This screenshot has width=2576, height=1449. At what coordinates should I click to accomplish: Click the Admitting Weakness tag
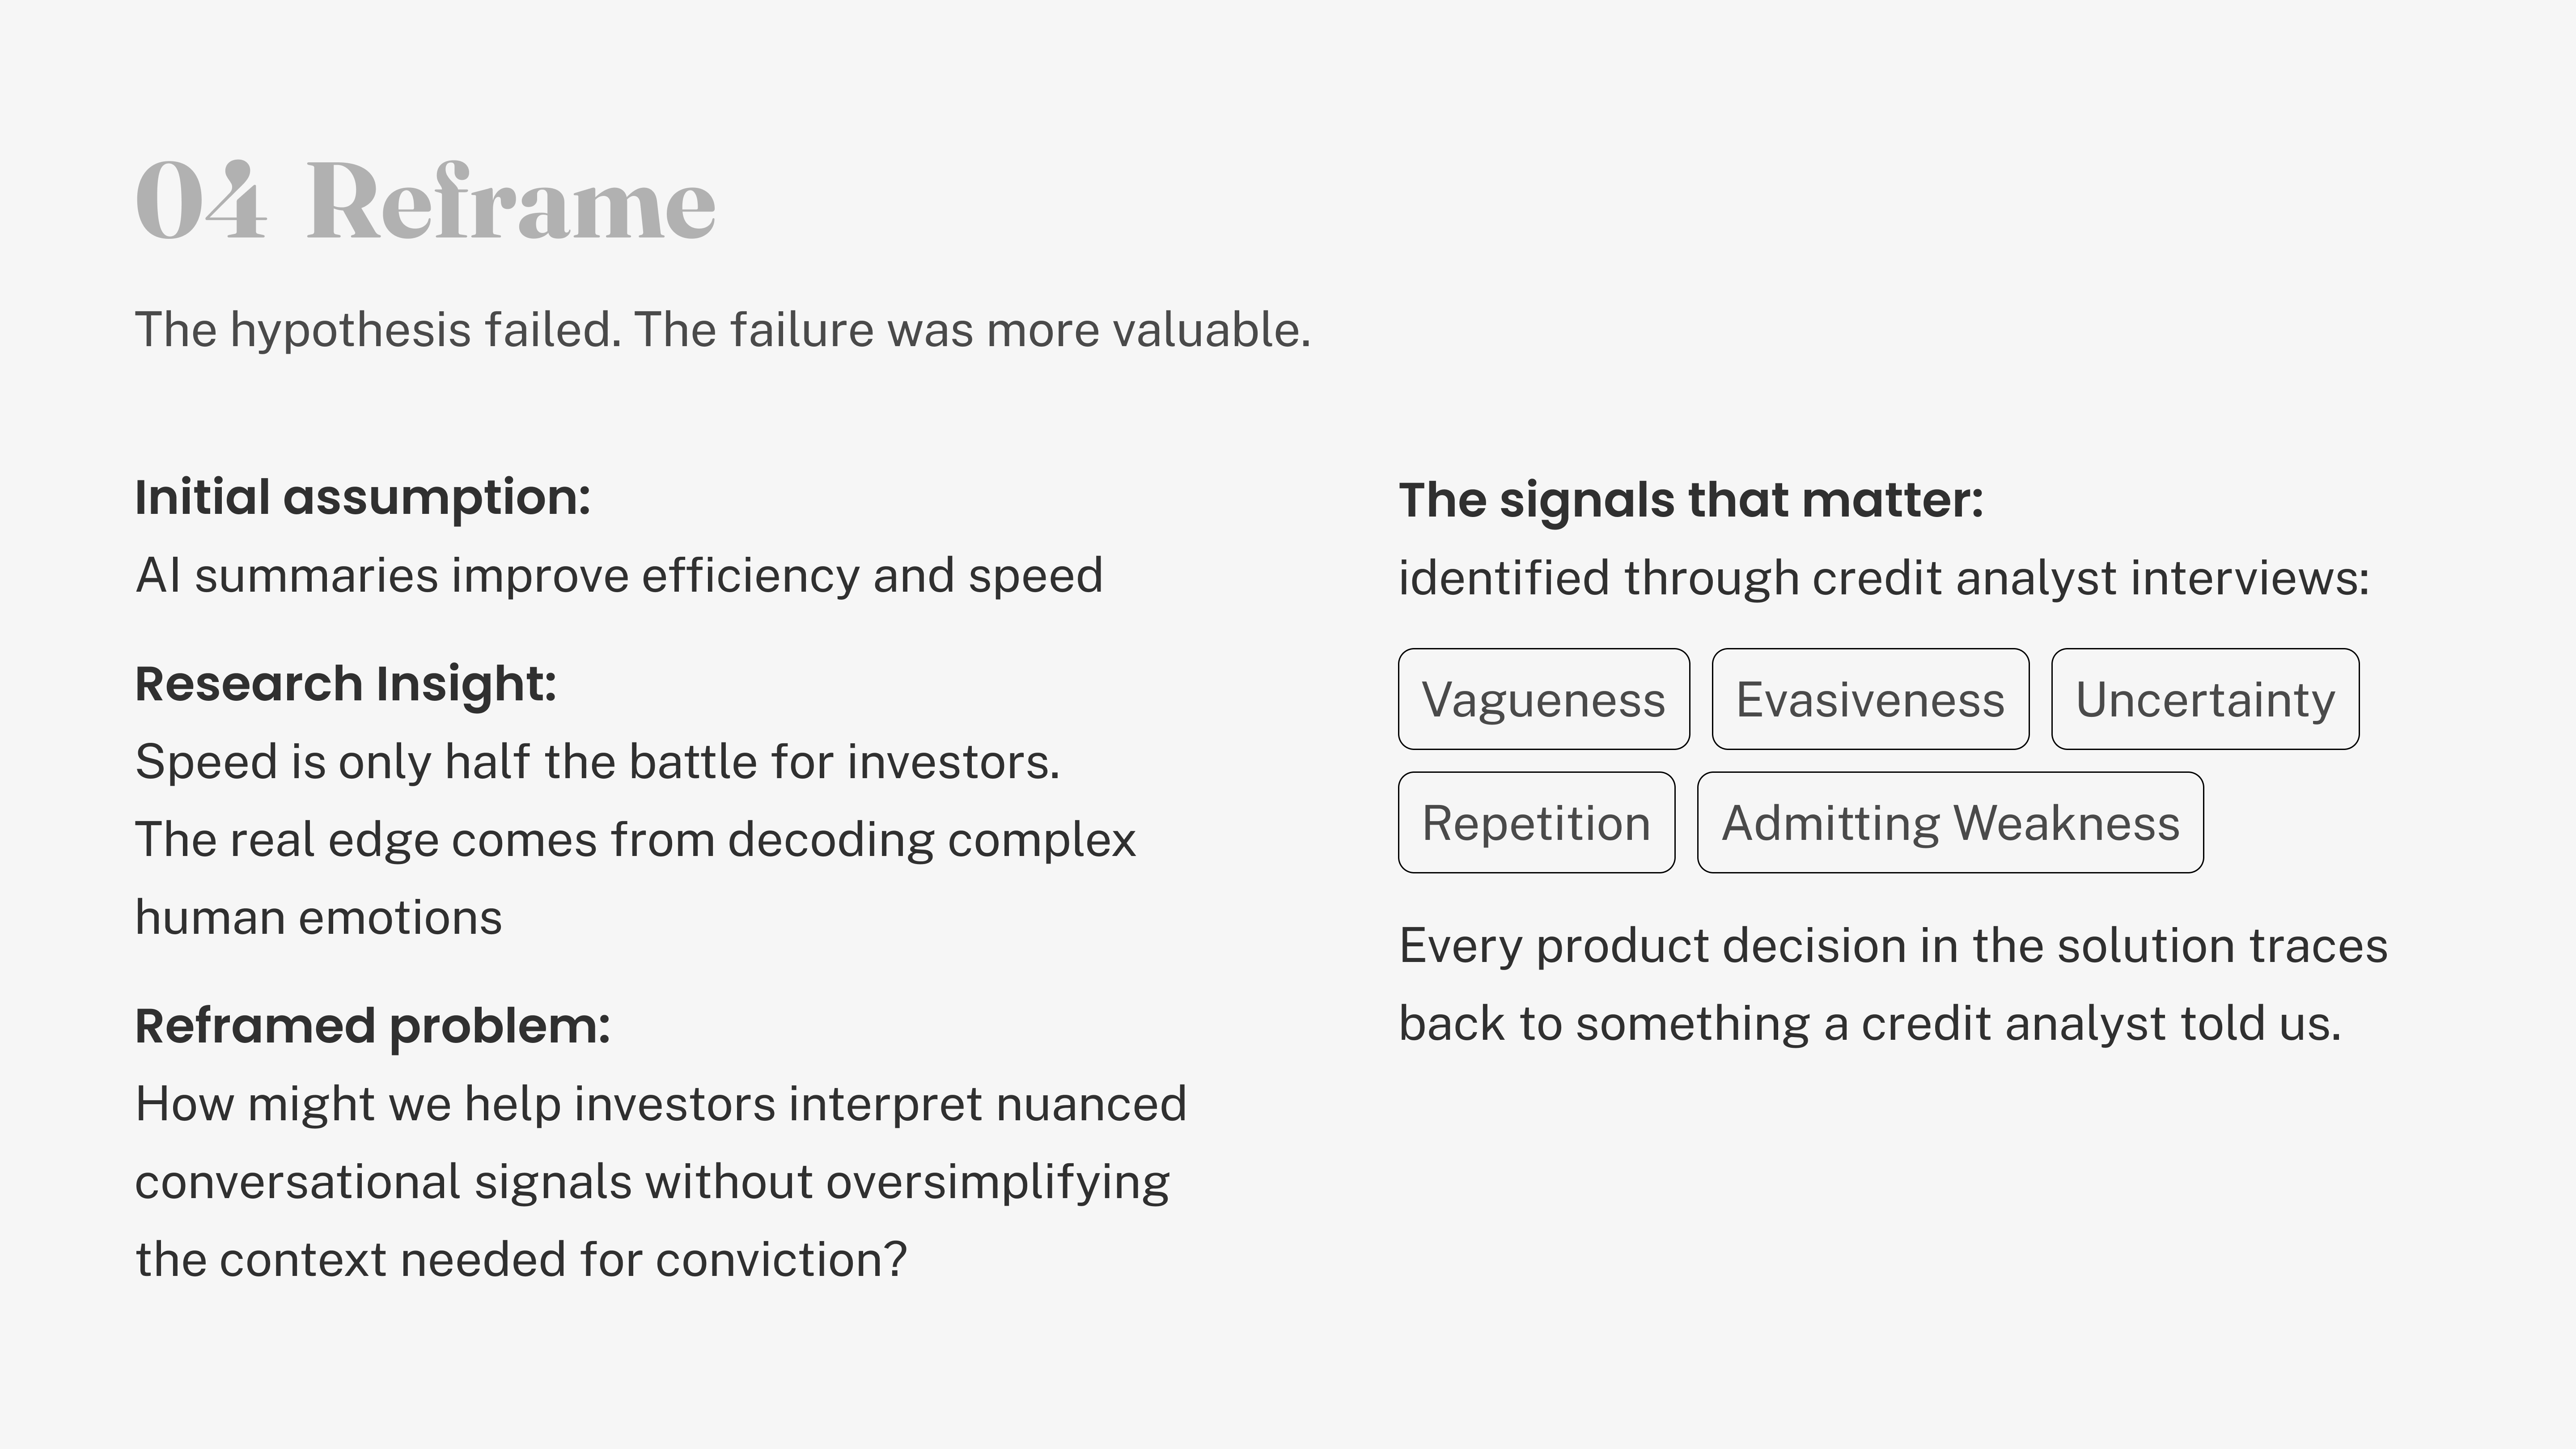pyautogui.click(x=1950, y=822)
